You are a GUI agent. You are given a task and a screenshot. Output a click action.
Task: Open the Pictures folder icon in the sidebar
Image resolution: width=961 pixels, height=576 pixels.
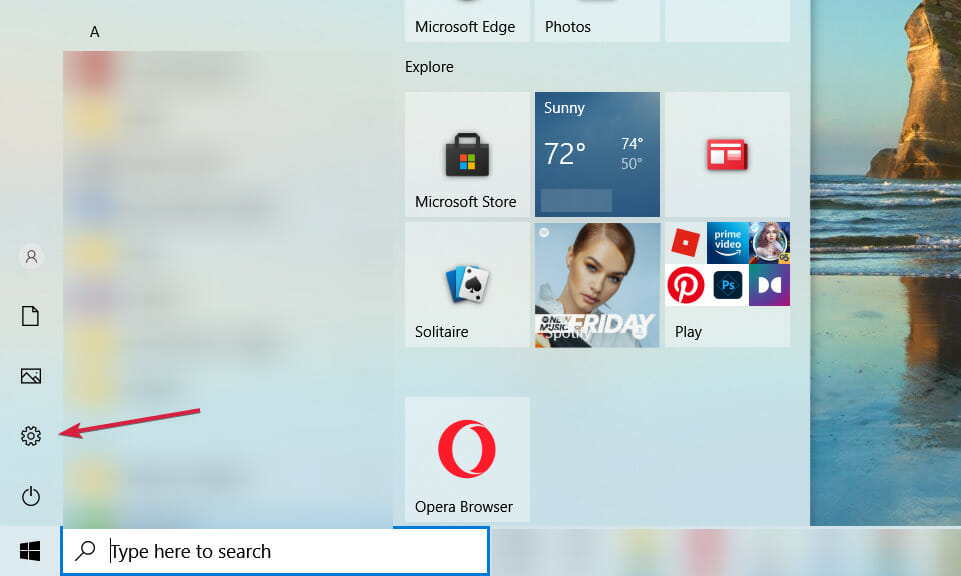pos(31,376)
